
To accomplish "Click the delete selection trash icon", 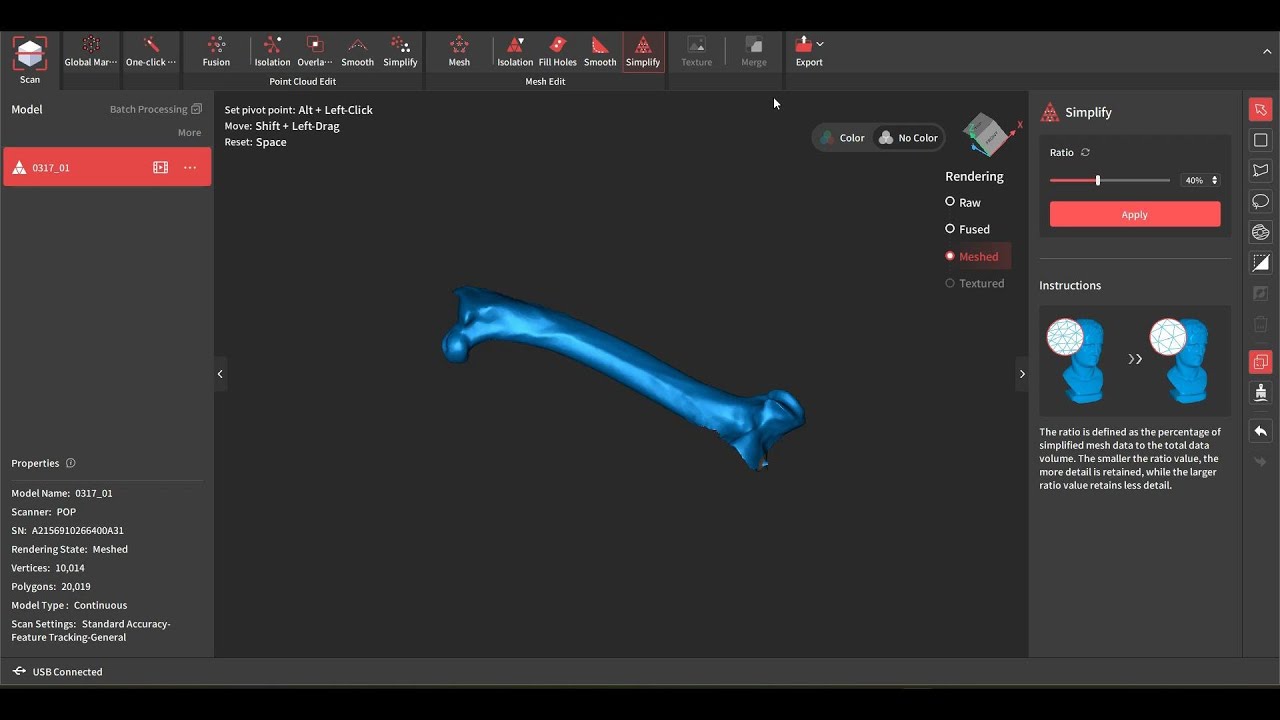I will coord(1261,324).
